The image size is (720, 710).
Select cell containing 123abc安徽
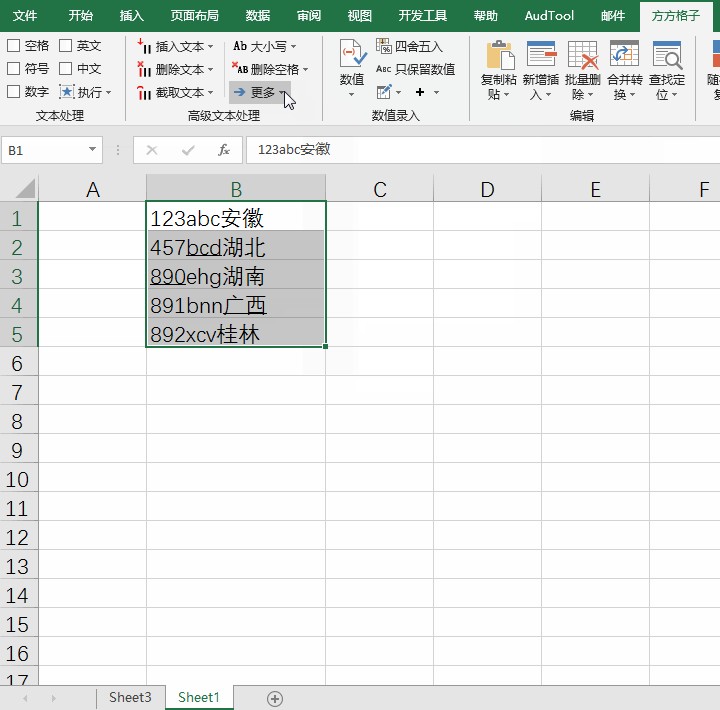pos(236,216)
